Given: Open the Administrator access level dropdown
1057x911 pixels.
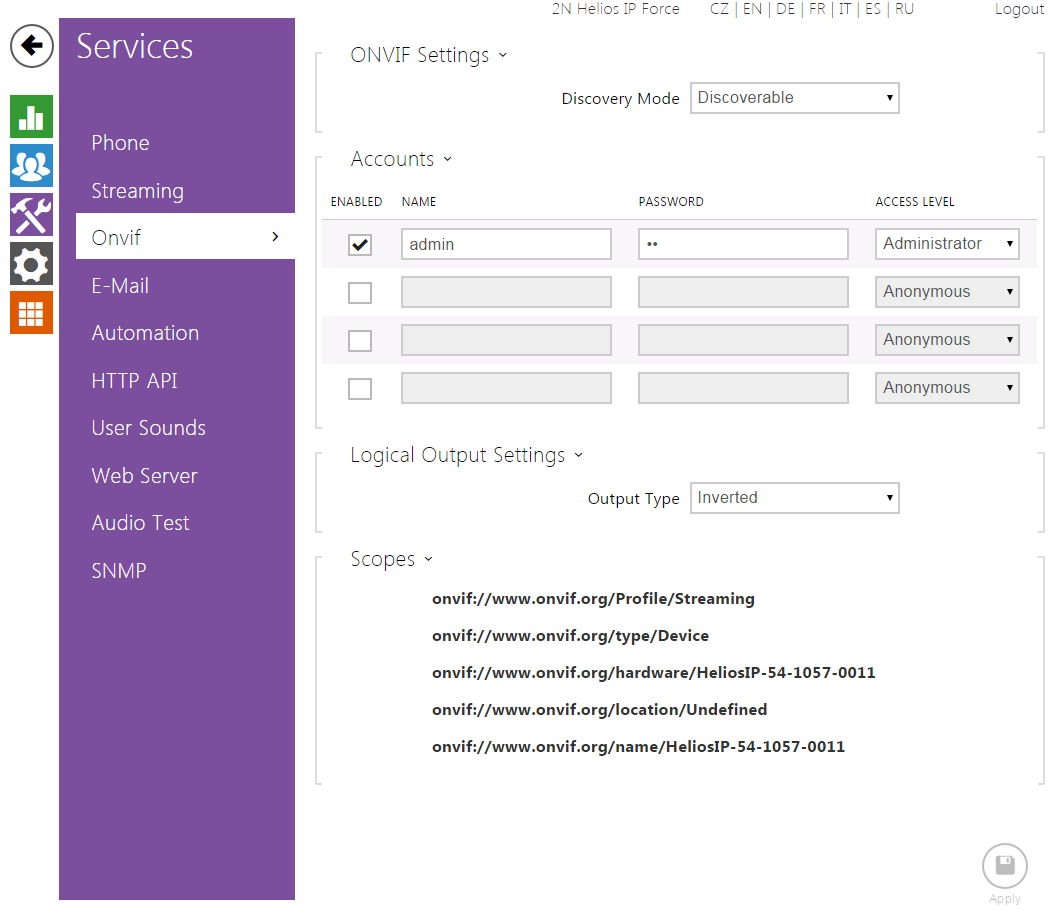Looking at the screenshot, I should click(x=946, y=244).
